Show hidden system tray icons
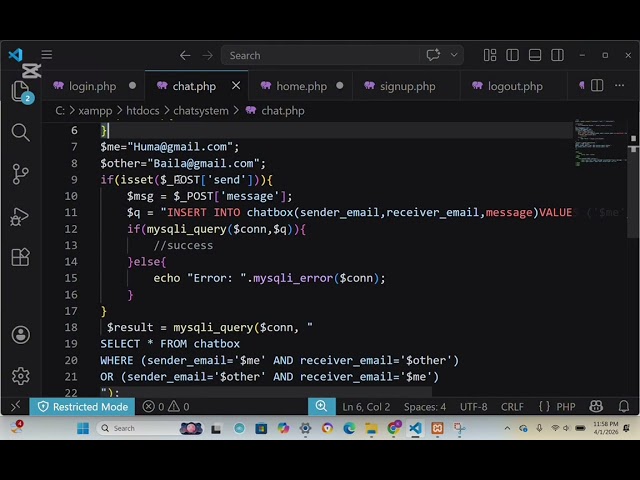This screenshot has width=640, height=480. coord(507,429)
